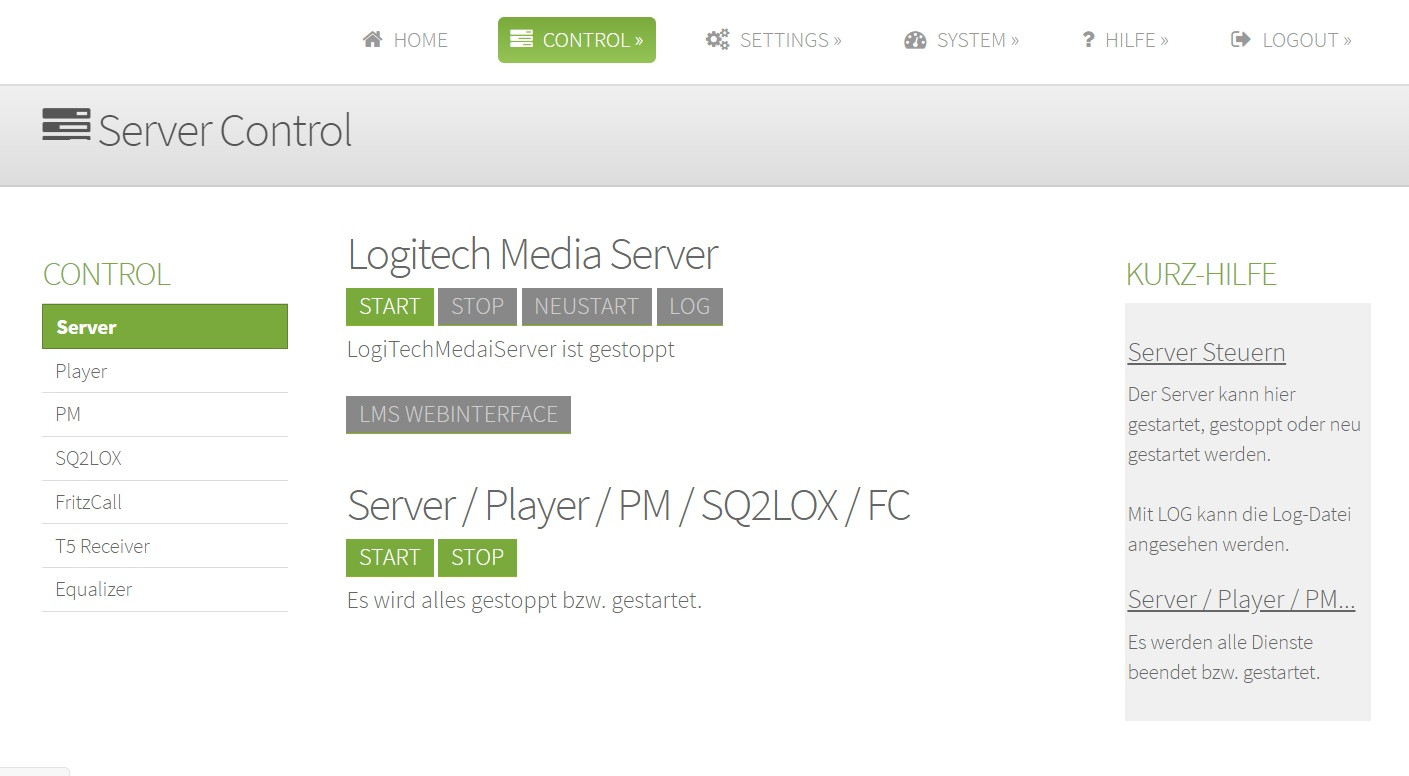Click the Server Steuern help link

(x=1206, y=353)
